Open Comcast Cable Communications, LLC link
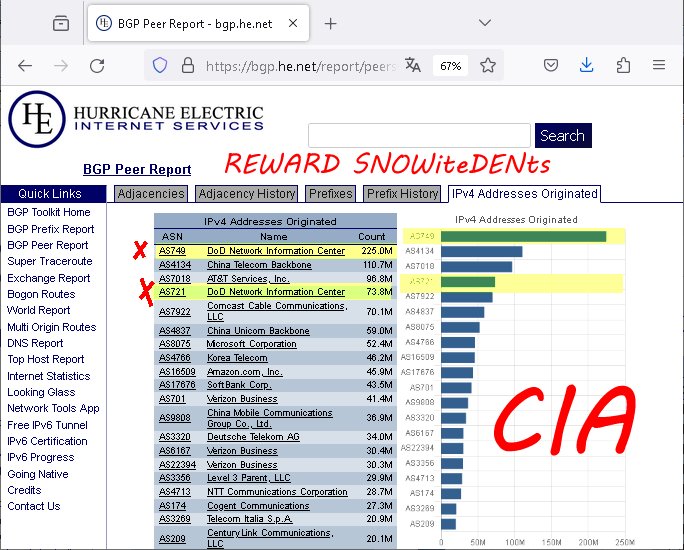This screenshot has width=684, height=550. [x=277, y=311]
